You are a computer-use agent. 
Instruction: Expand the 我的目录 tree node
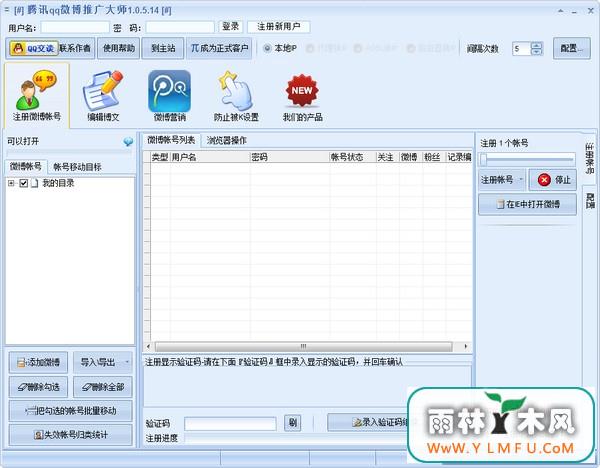(x=11, y=183)
